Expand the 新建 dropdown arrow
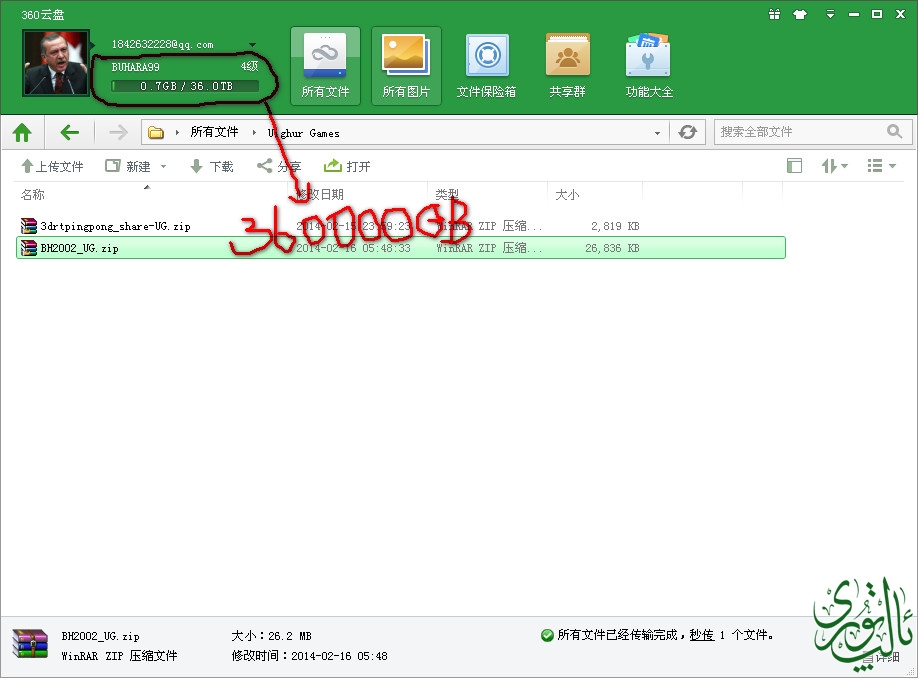The image size is (918, 678). click(163, 166)
